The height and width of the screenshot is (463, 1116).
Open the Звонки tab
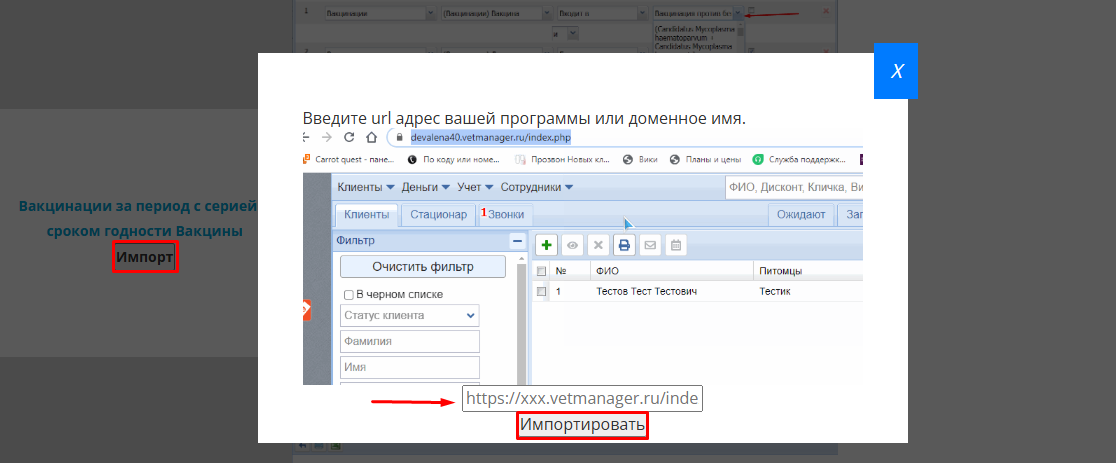[505, 214]
